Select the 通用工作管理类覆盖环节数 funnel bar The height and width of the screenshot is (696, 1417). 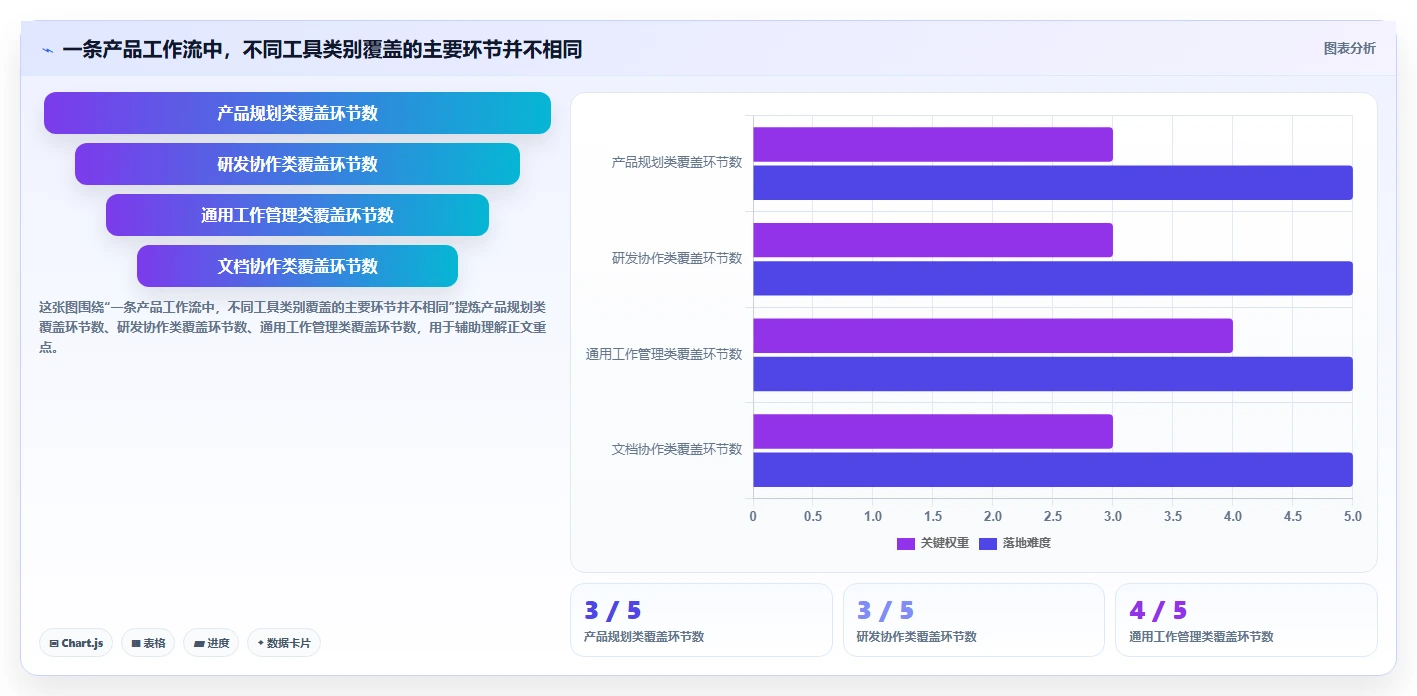(297, 215)
